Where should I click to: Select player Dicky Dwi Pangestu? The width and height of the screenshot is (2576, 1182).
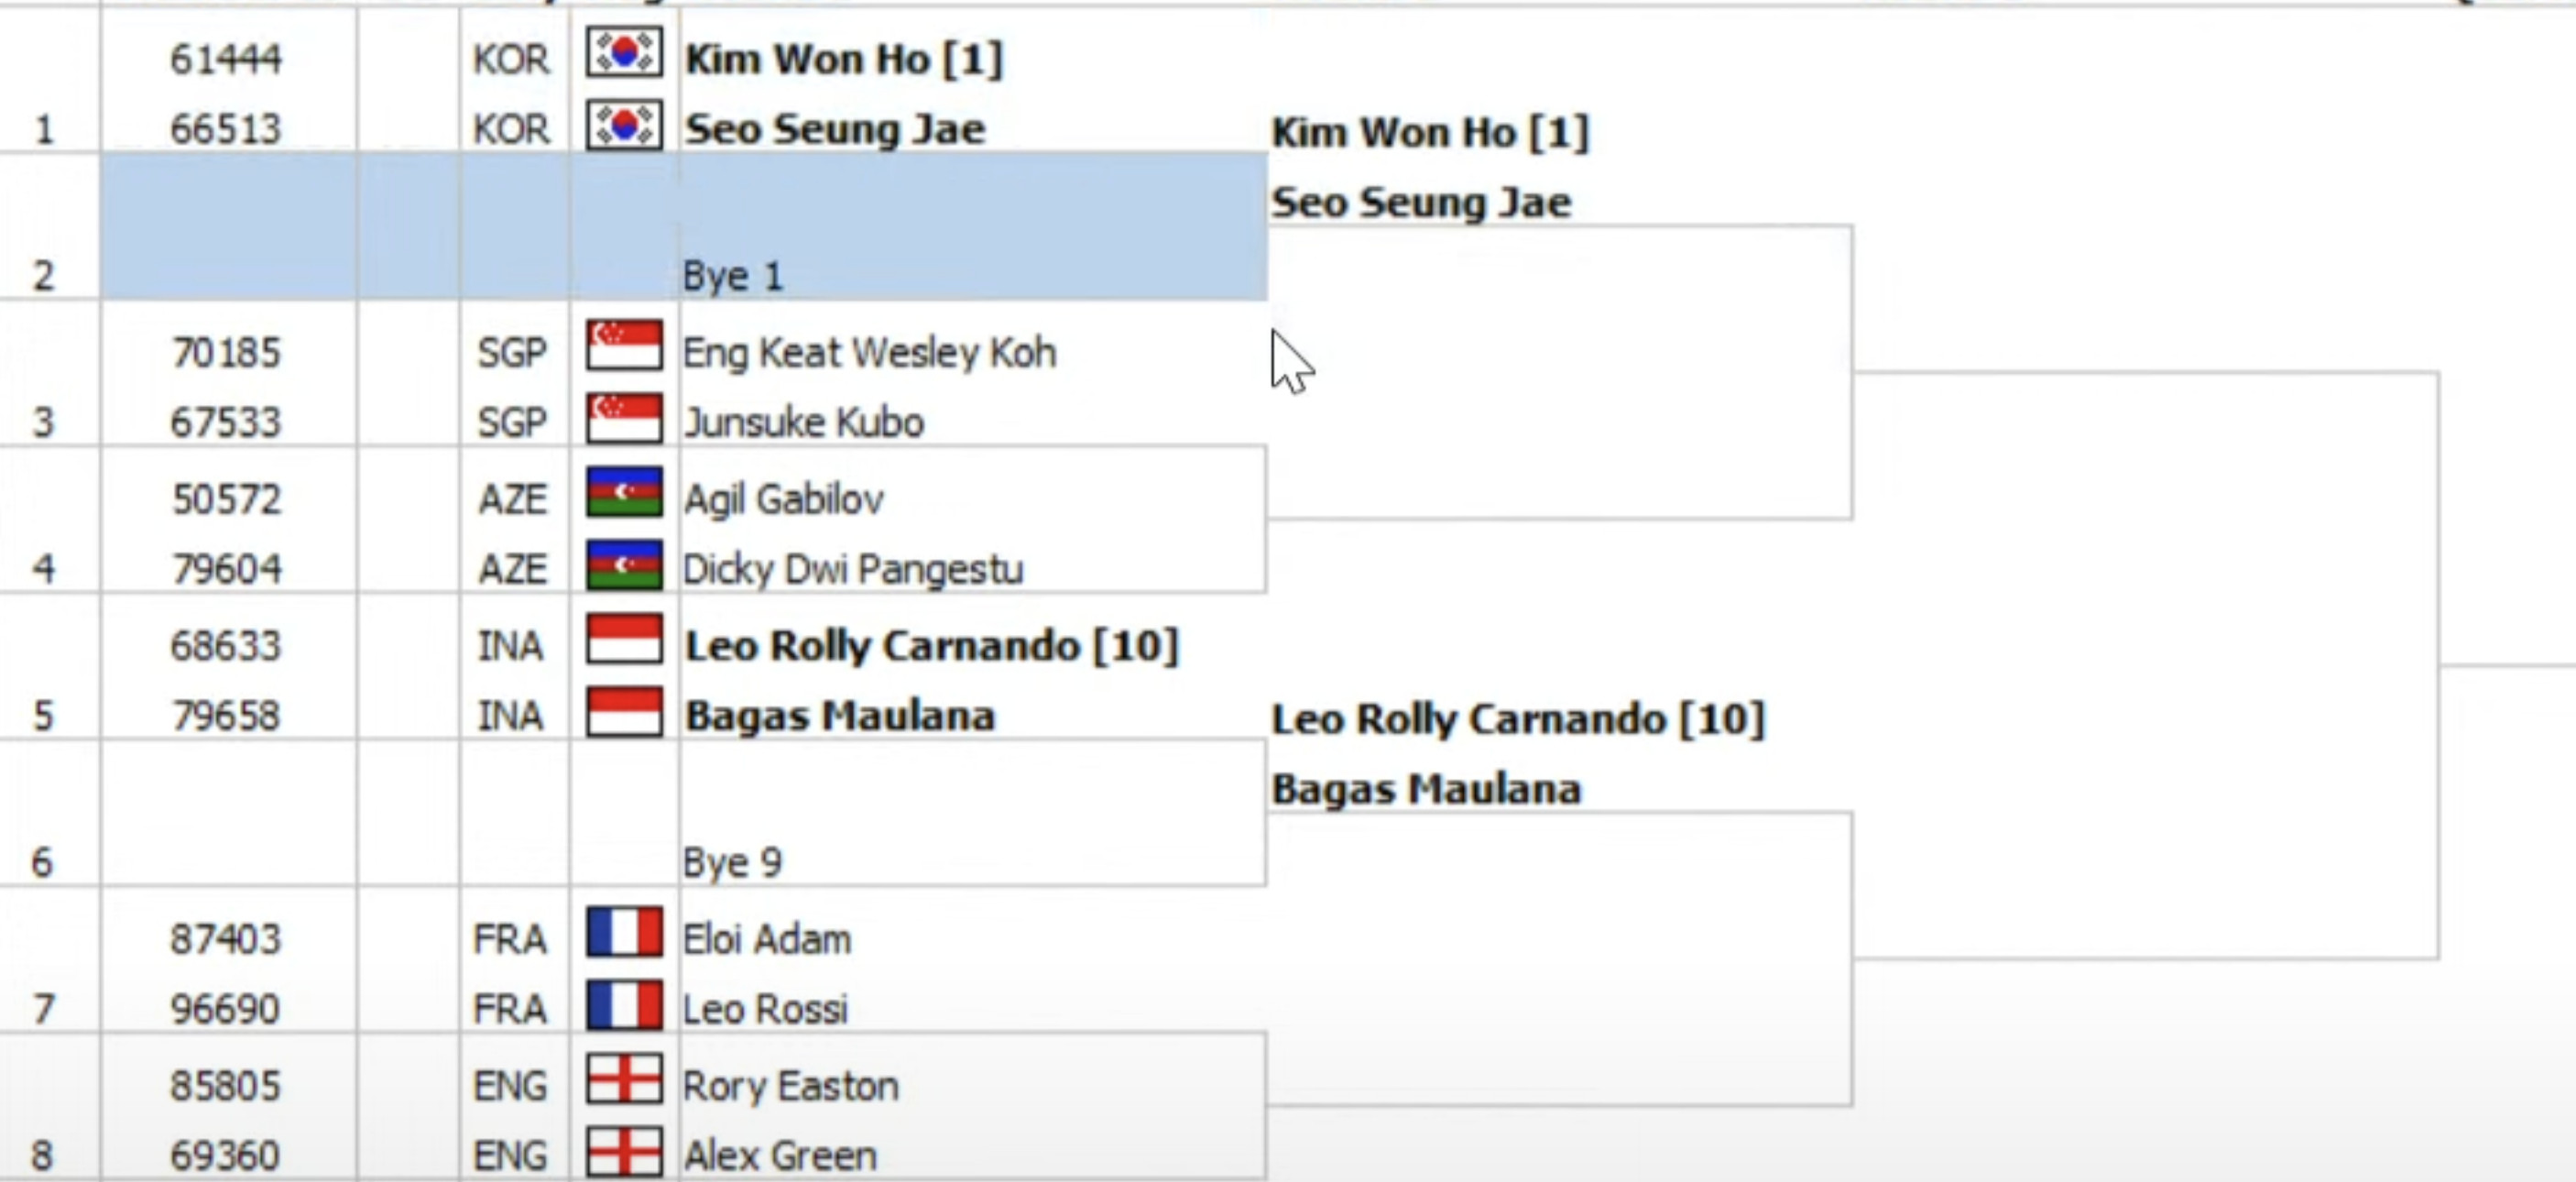click(x=853, y=569)
